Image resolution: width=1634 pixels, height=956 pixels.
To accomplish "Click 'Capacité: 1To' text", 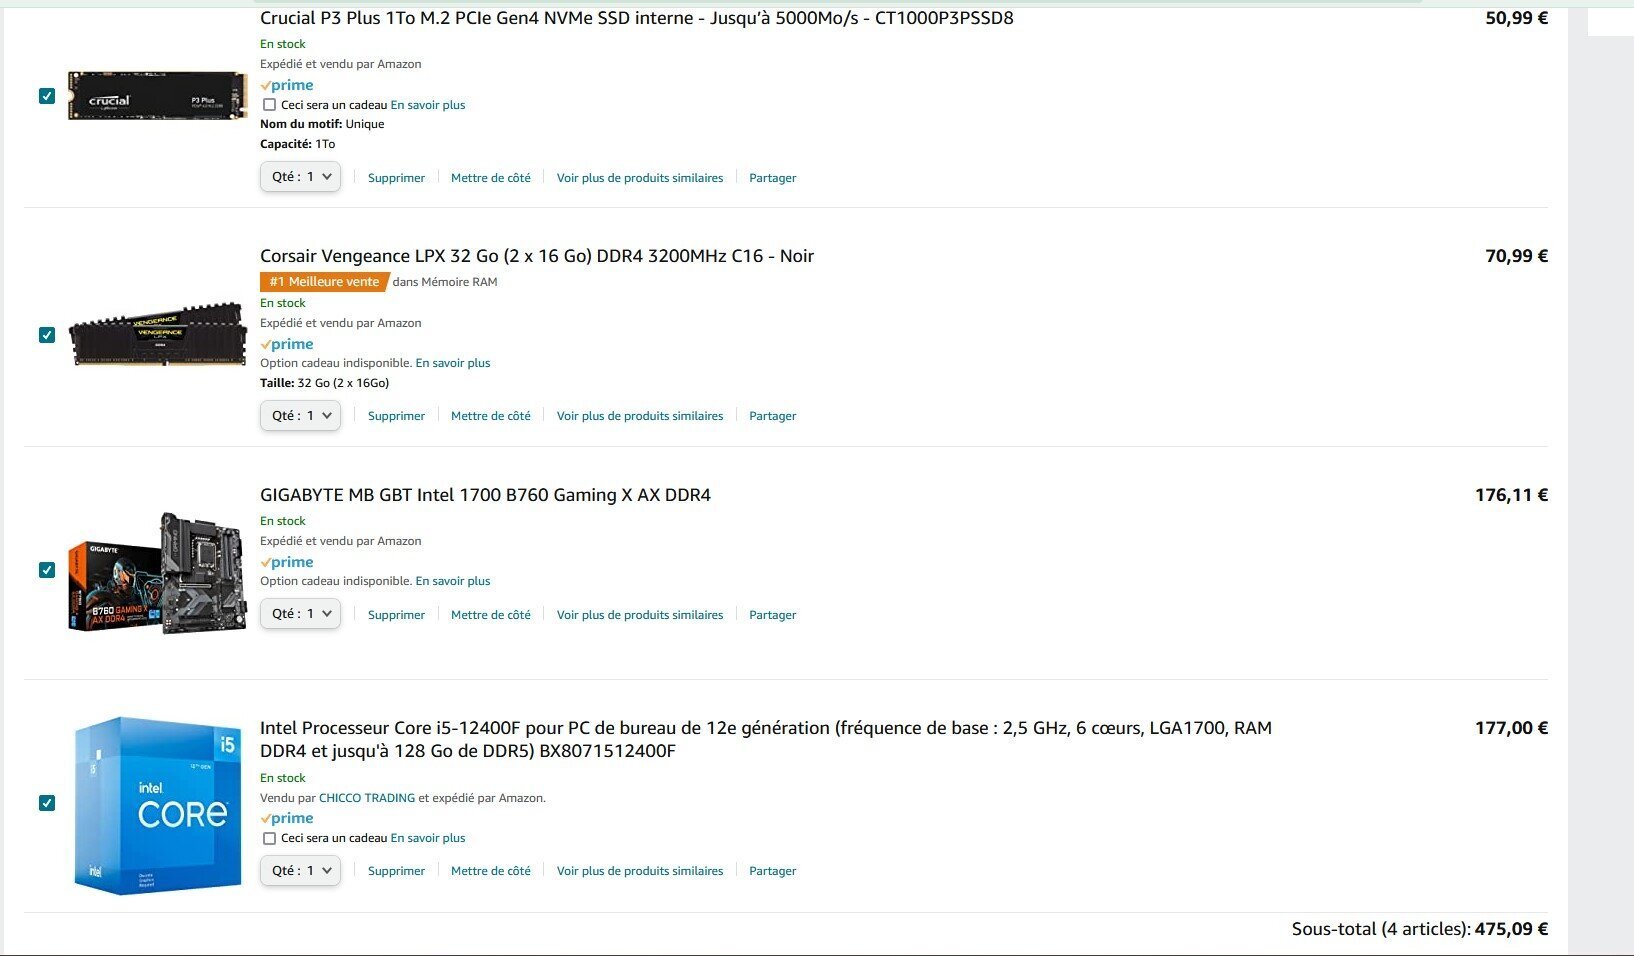I will click(x=297, y=144).
